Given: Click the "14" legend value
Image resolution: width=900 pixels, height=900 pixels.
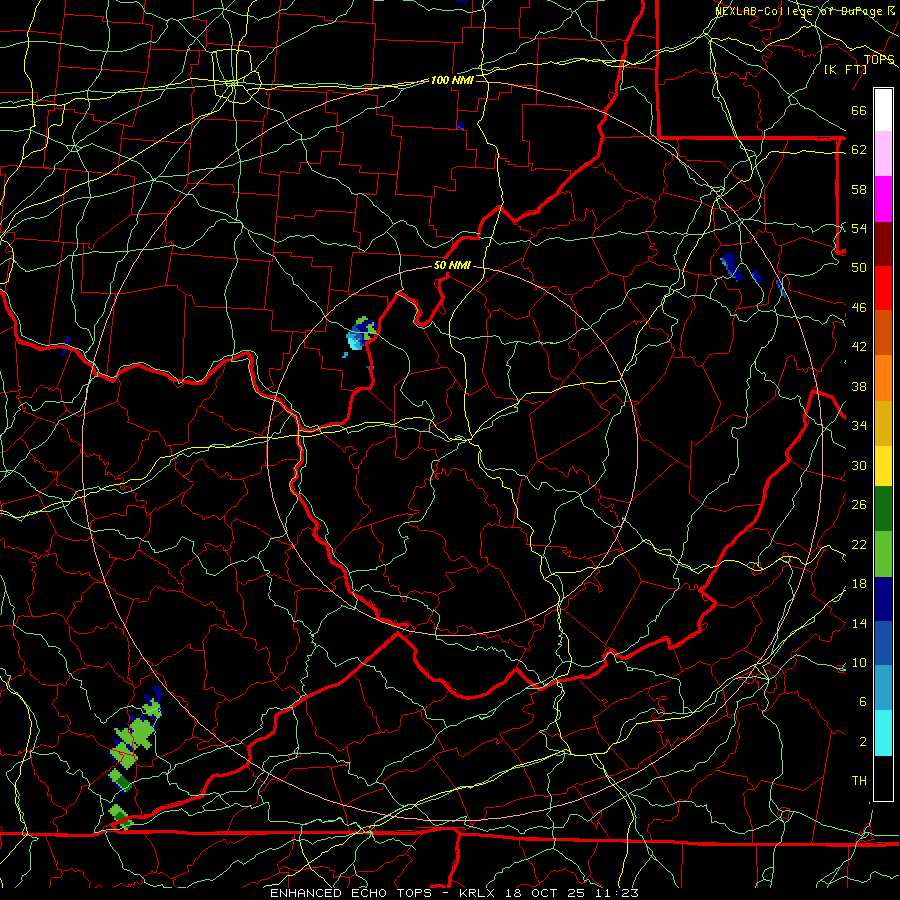Looking at the screenshot, I should tap(859, 623).
